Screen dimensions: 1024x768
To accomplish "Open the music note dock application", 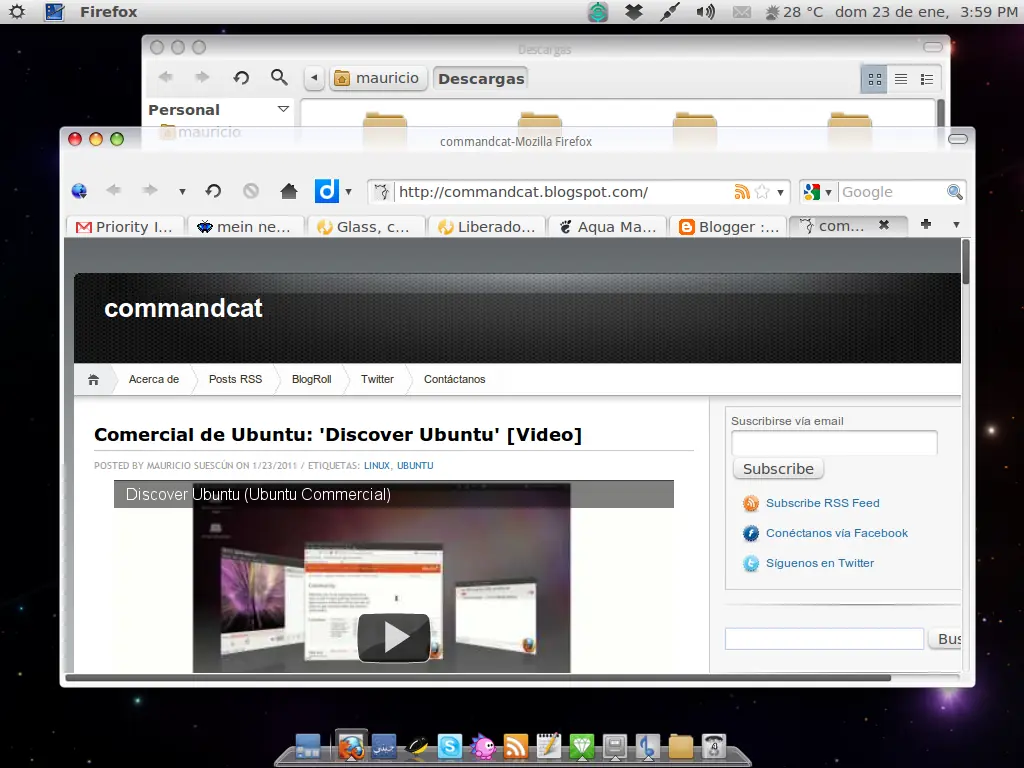I will (x=647, y=746).
